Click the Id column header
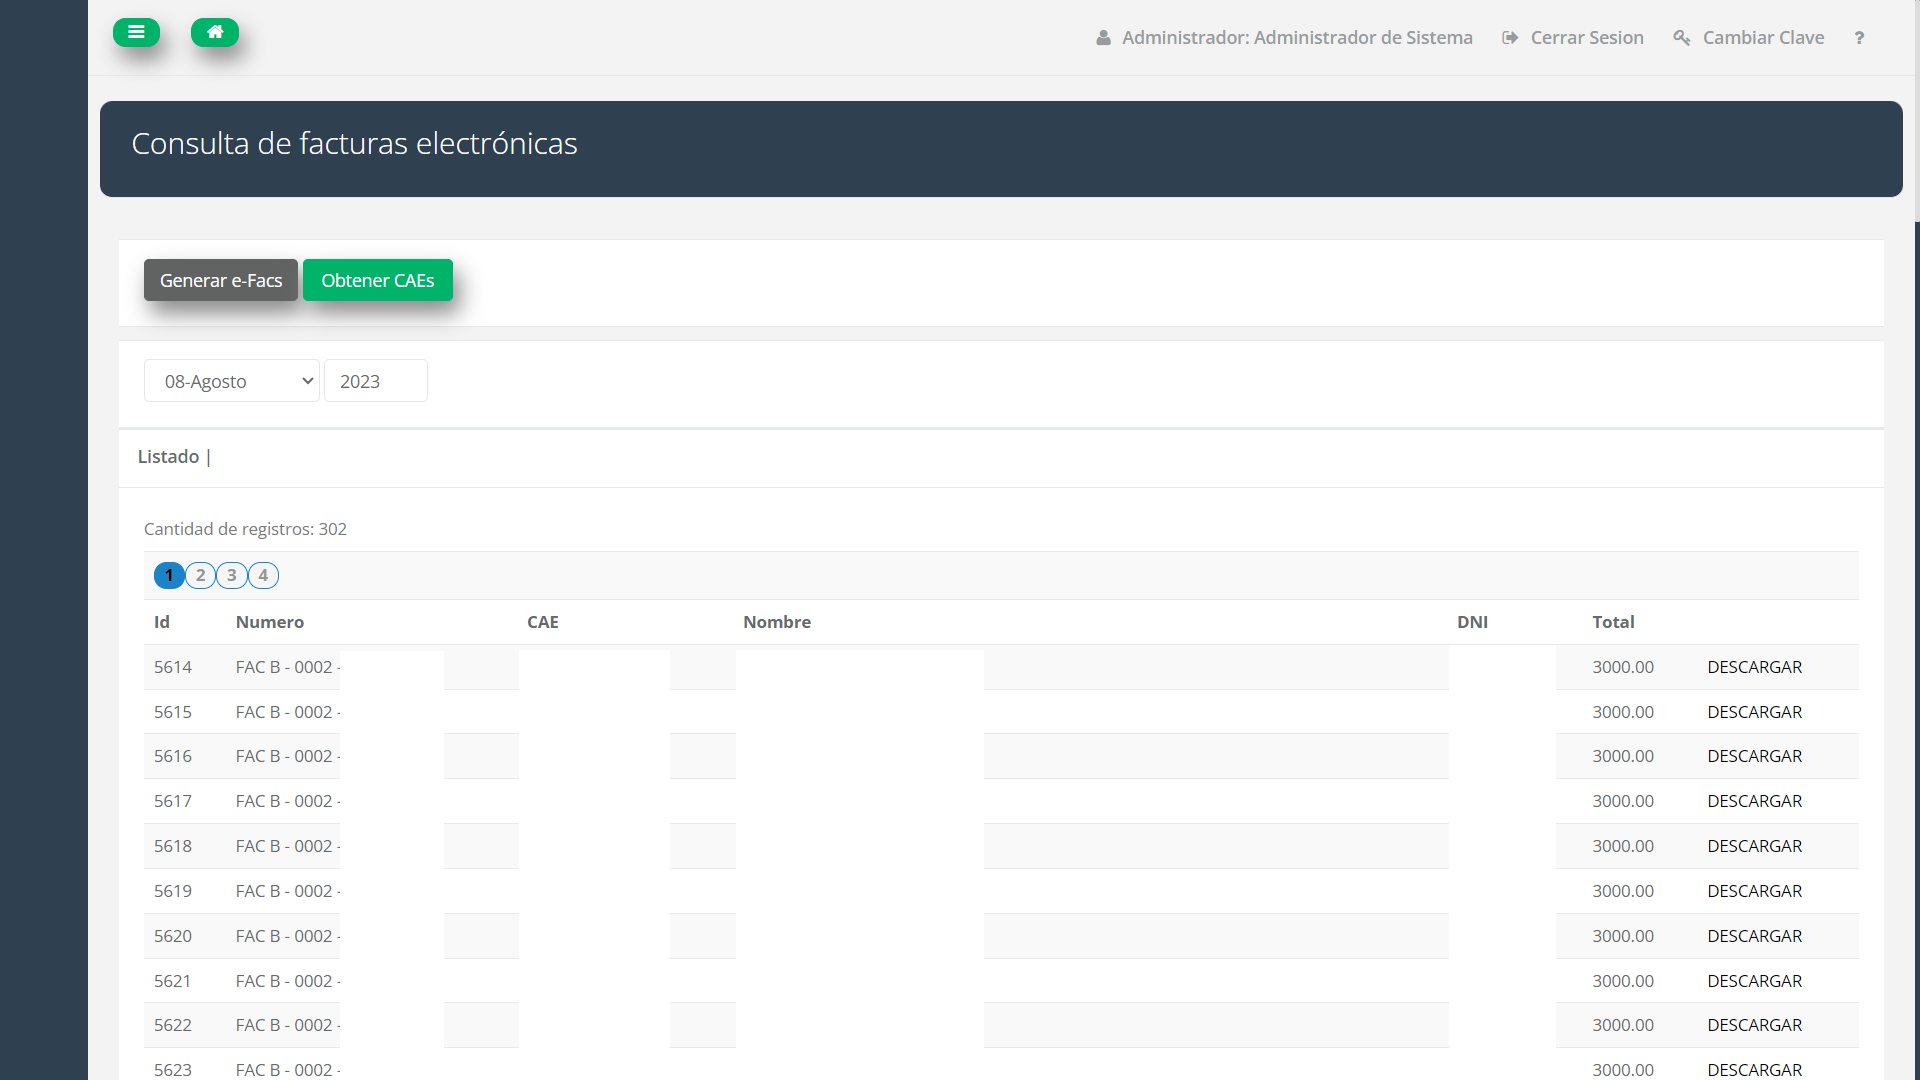The image size is (1920, 1080). [x=162, y=622]
